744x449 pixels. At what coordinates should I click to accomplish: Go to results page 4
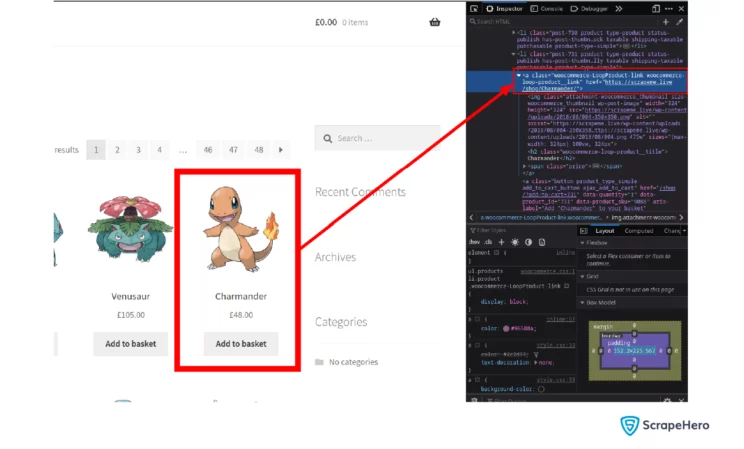pos(159,150)
